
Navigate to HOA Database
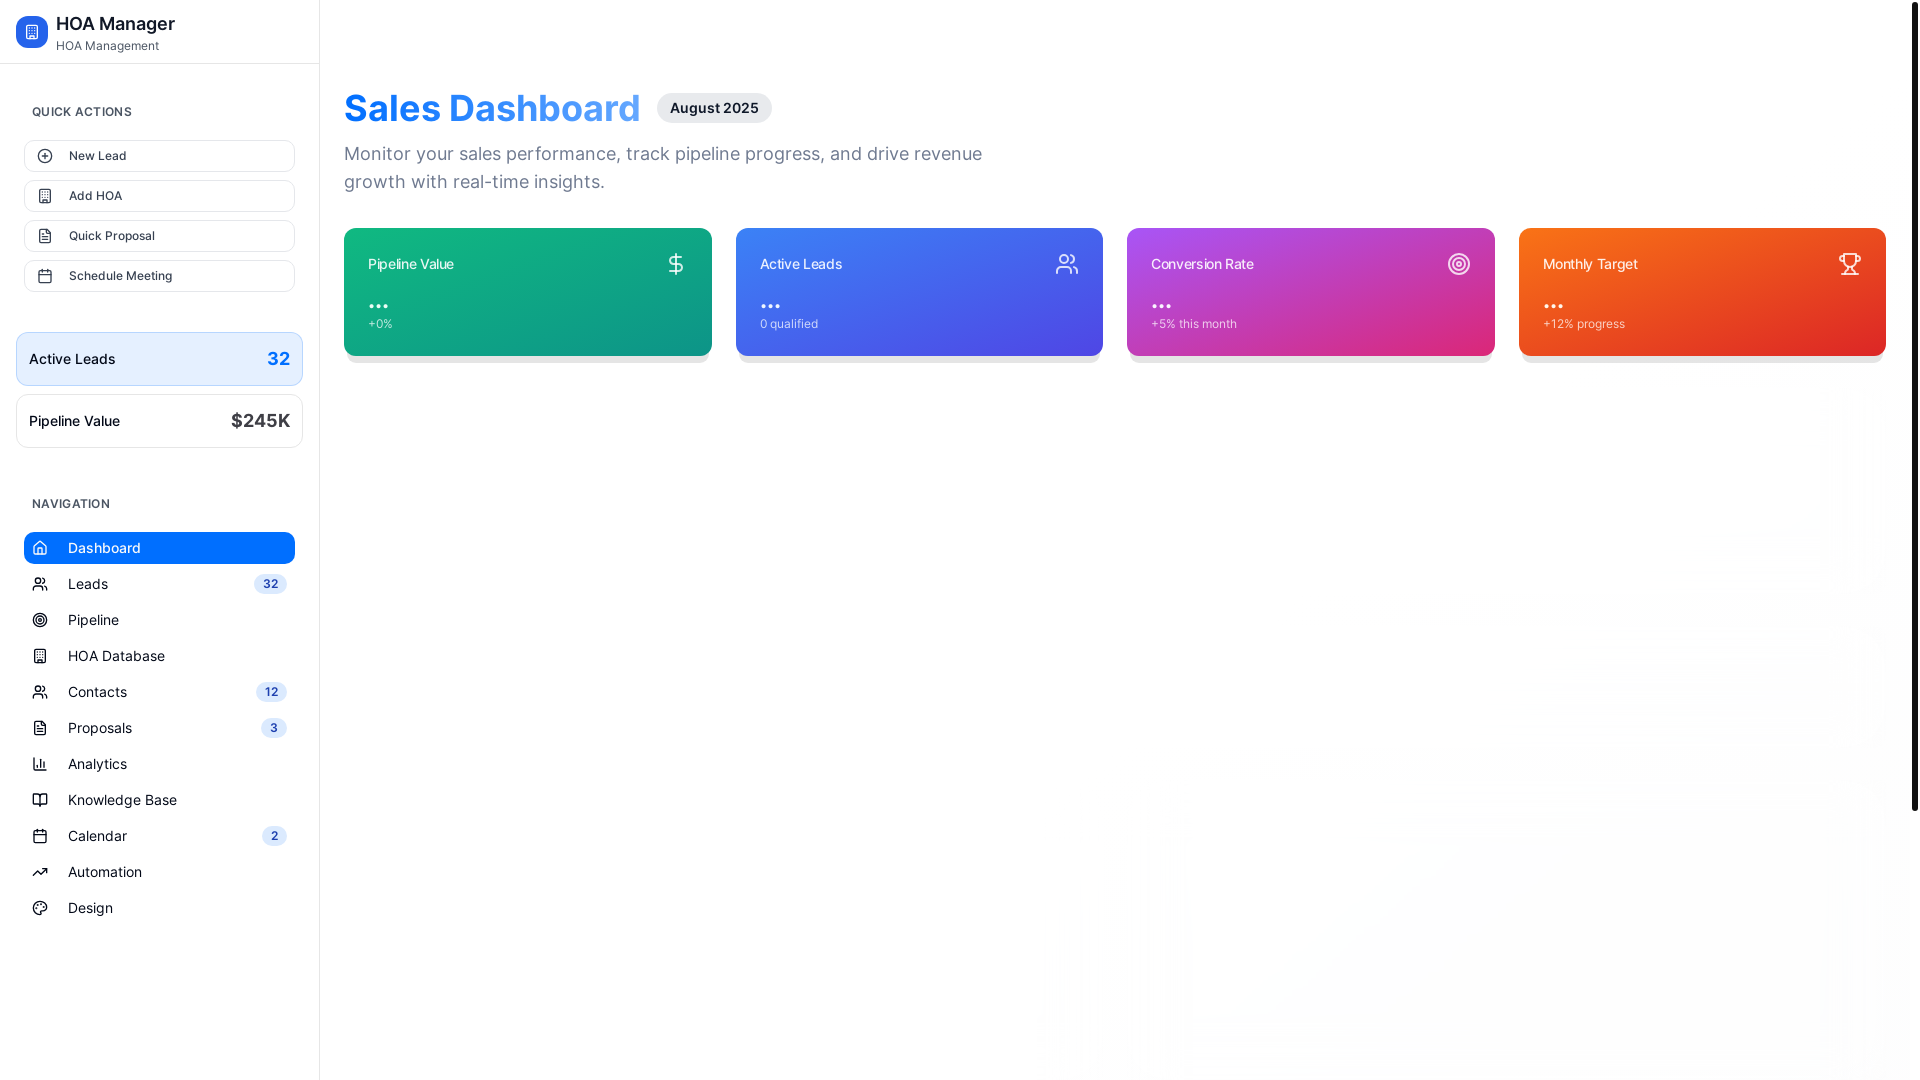[159, 656]
